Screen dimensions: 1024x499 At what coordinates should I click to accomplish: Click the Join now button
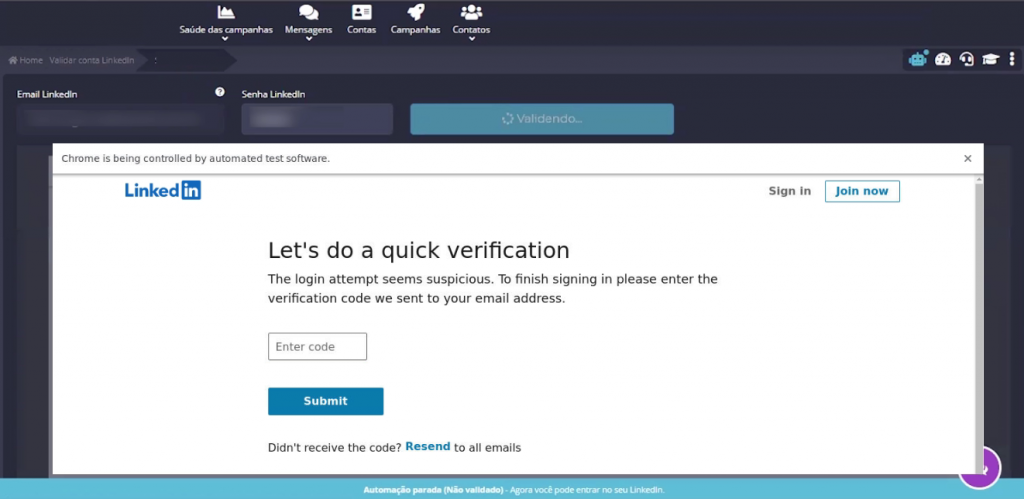coord(862,191)
